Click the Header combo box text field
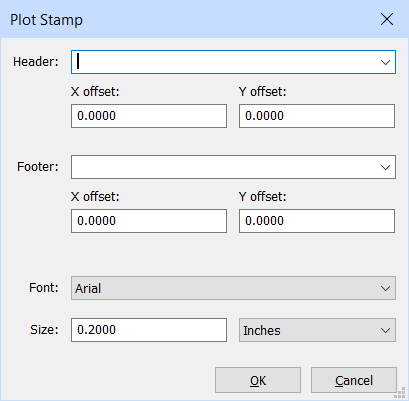The height and width of the screenshot is (401, 409). (225, 62)
